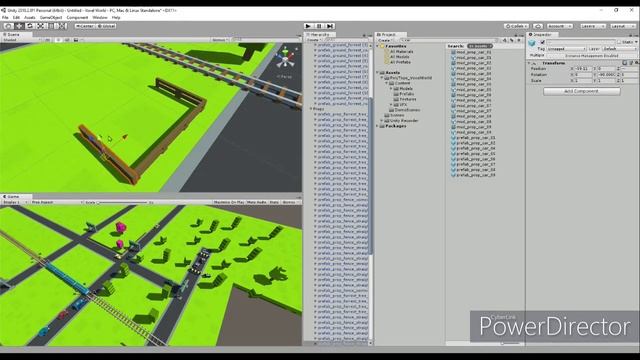Select the Hierarchy tab
Viewport: 640px width, 360px height.
(x=320, y=35)
